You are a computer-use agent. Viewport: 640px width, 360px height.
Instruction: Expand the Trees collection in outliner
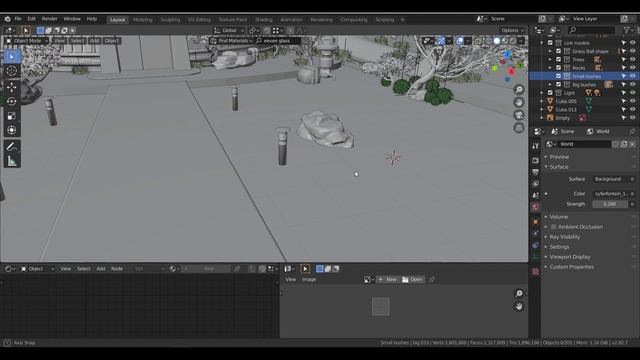pyautogui.click(x=550, y=60)
